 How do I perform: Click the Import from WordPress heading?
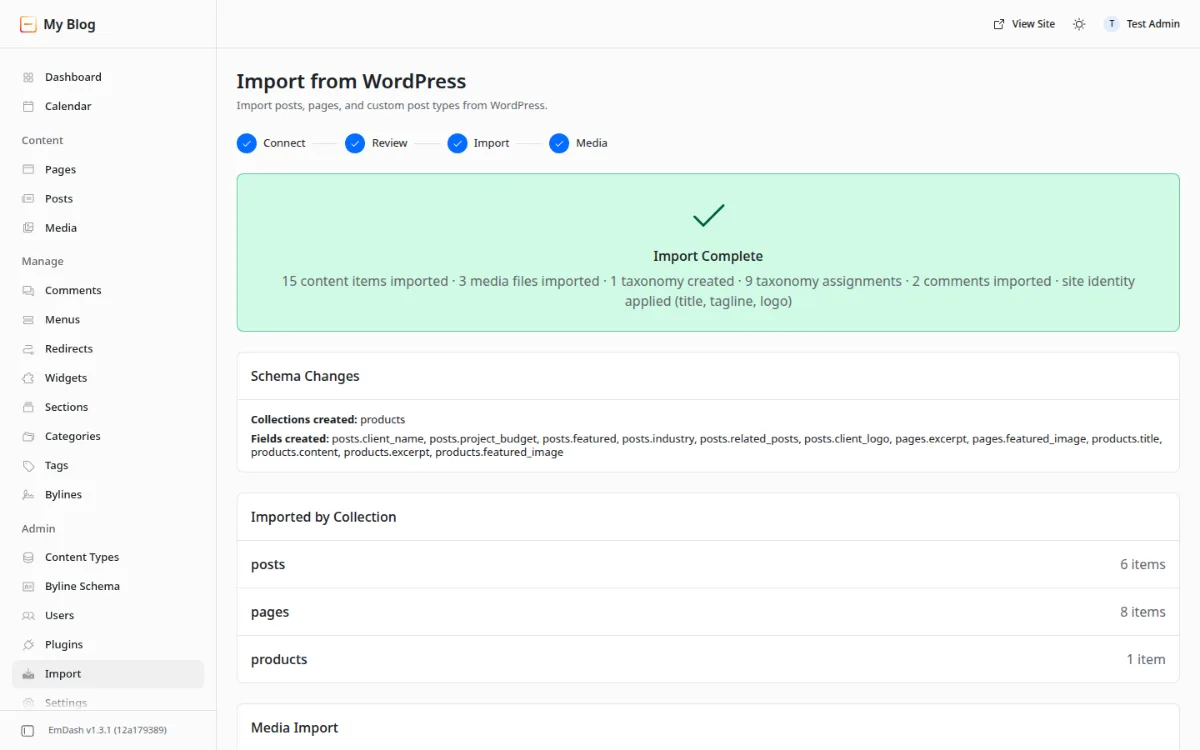[351, 81]
